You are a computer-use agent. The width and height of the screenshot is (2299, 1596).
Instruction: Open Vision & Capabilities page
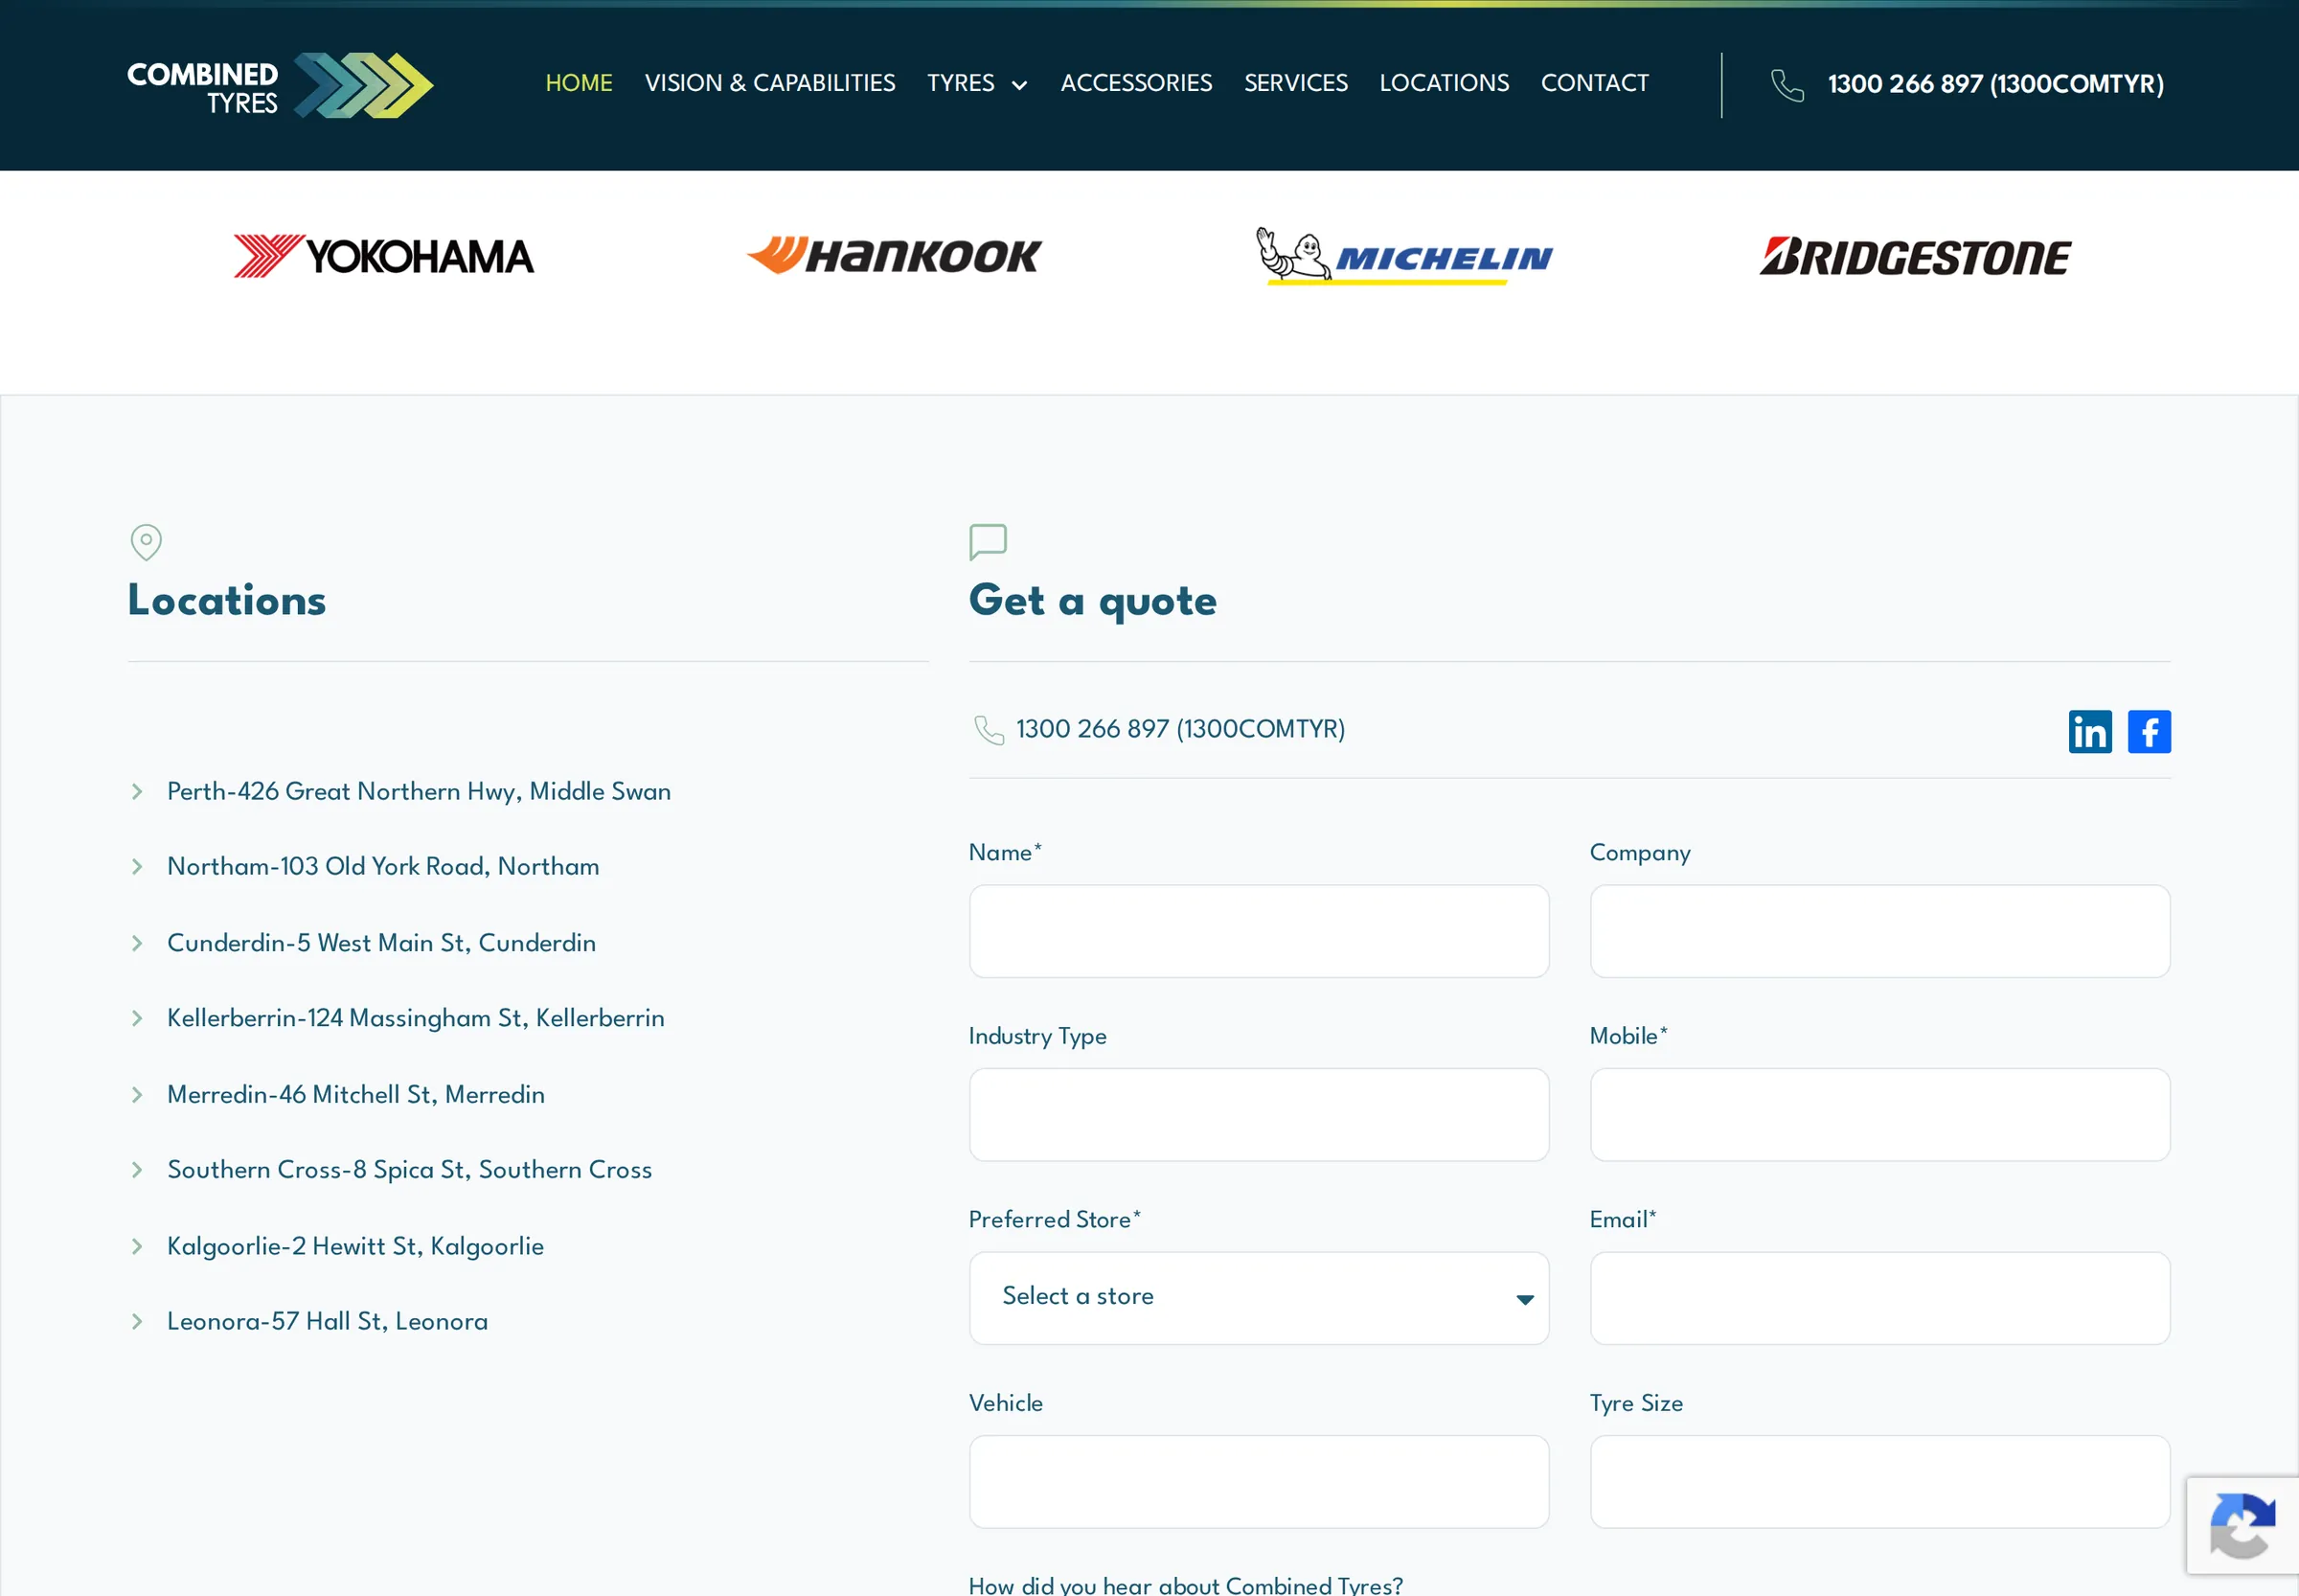769,83
